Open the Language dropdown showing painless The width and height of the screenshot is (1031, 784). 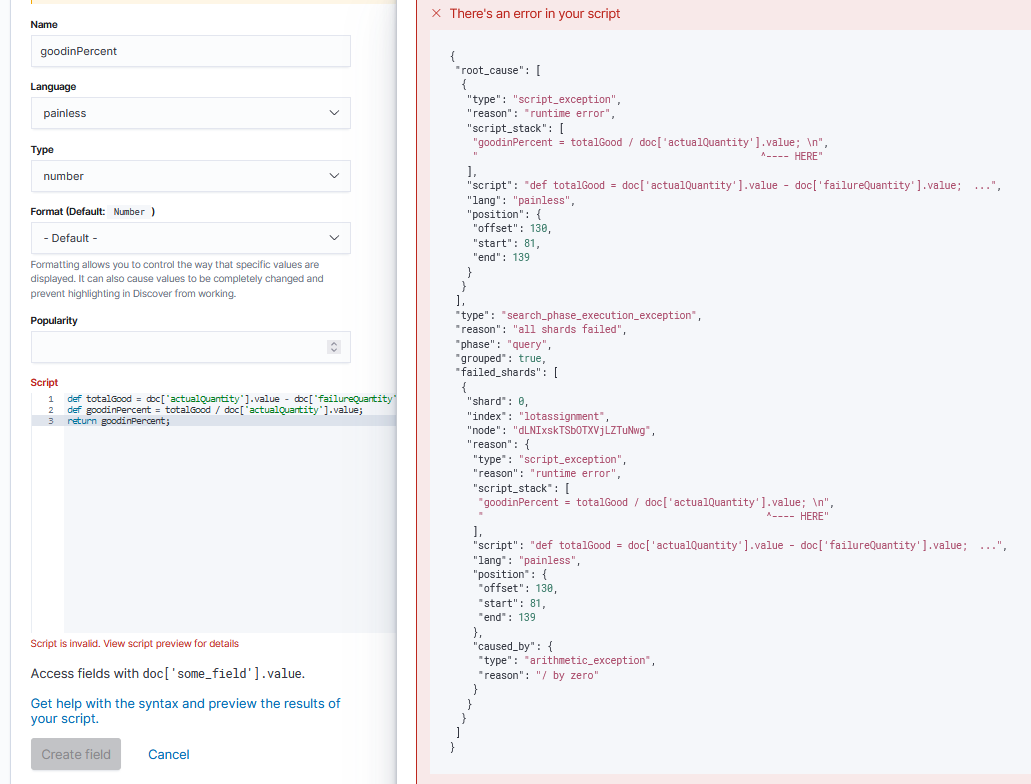click(x=191, y=113)
